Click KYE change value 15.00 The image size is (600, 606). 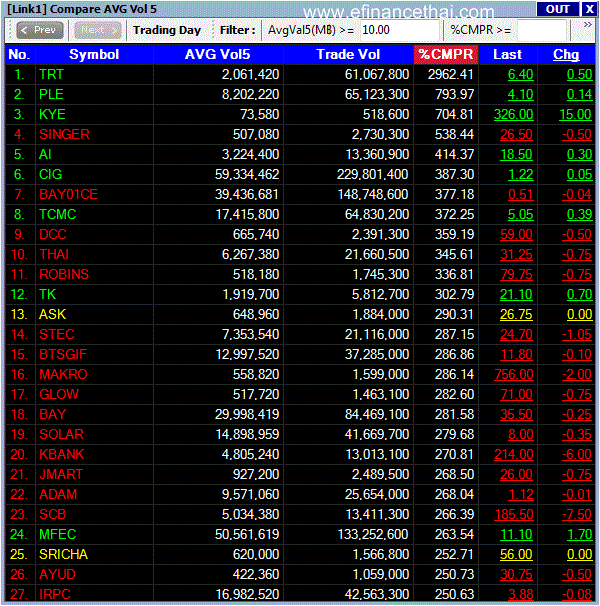[x=575, y=114]
